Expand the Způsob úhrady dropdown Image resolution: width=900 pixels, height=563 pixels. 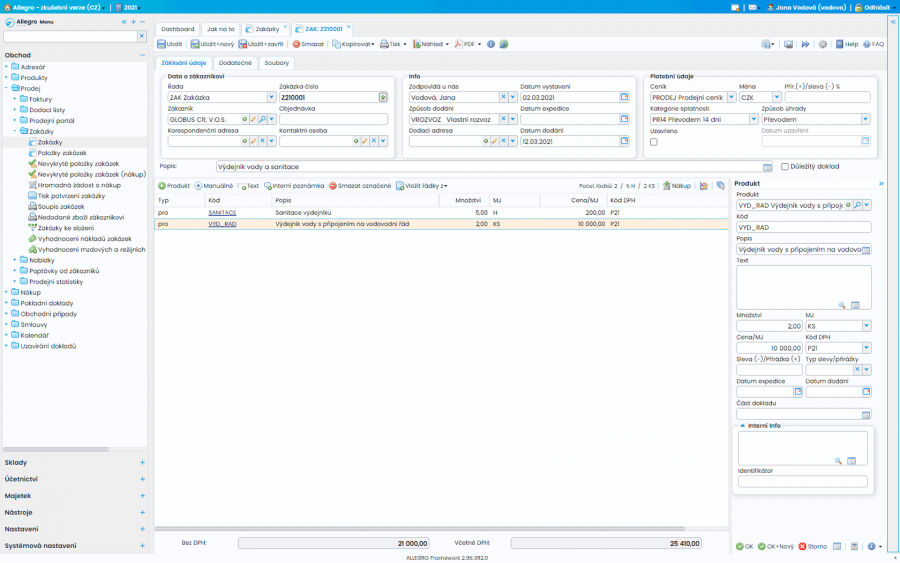(865, 119)
